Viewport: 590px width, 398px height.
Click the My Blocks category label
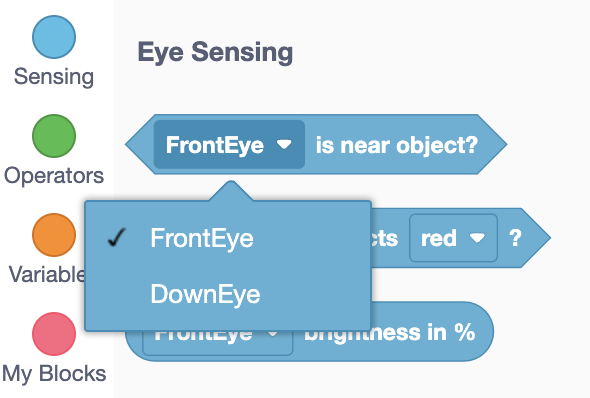(x=54, y=374)
